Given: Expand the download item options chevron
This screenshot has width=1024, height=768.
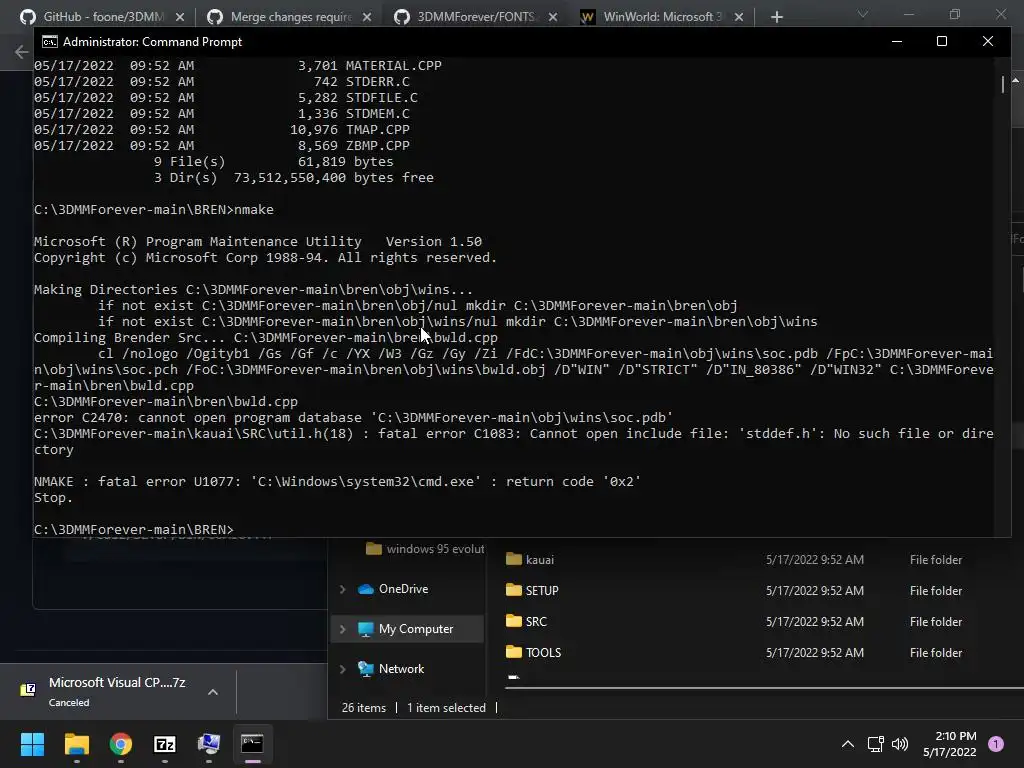Looking at the screenshot, I should click(213, 692).
